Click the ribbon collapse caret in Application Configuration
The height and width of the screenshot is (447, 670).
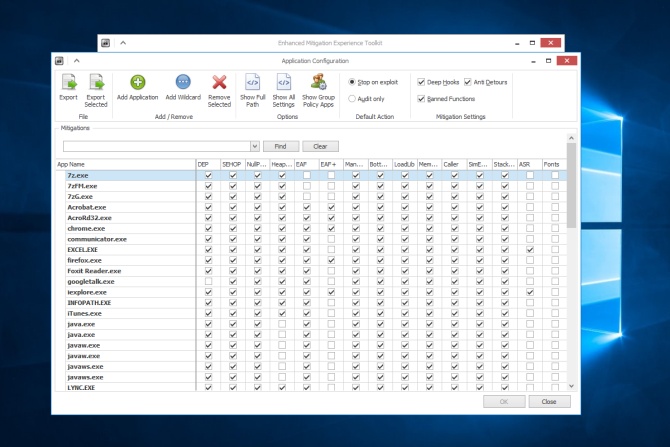pyautogui.click(x=76, y=61)
